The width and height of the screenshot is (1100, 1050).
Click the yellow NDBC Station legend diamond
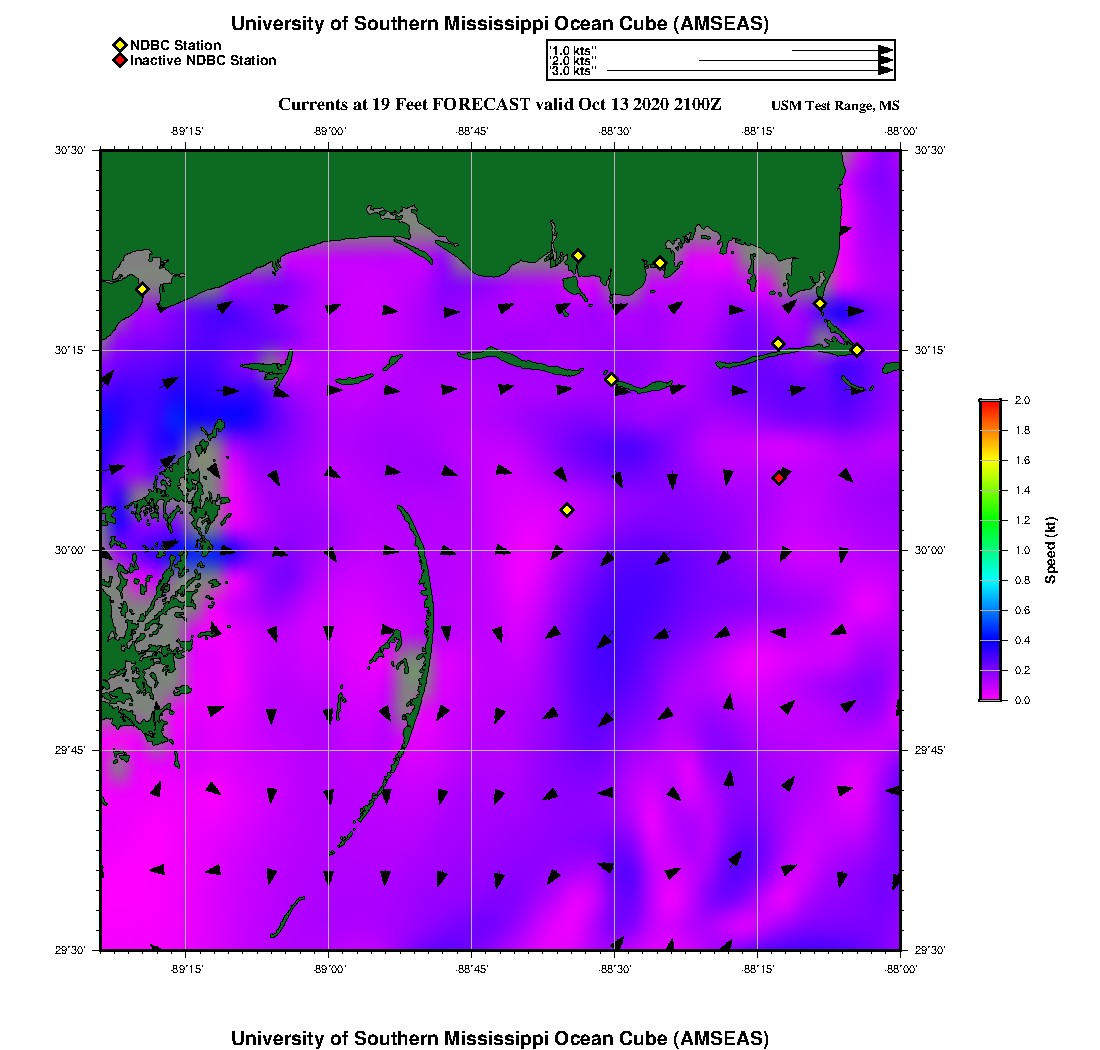pyautogui.click(x=119, y=45)
